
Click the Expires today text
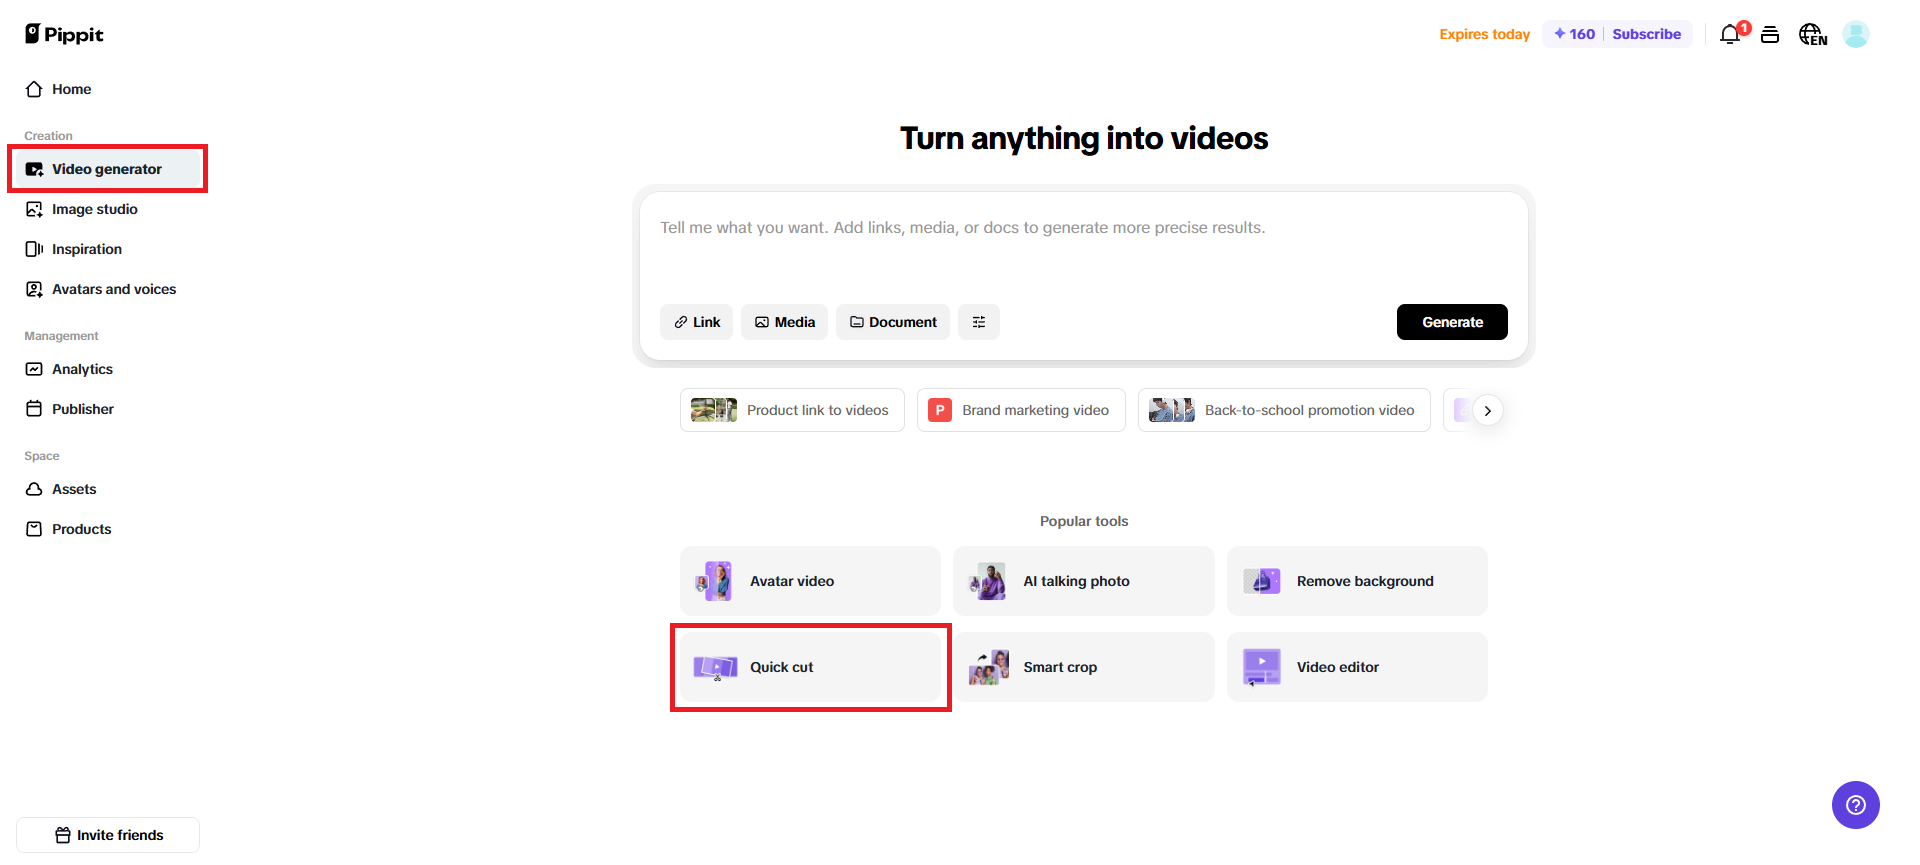pos(1484,34)
